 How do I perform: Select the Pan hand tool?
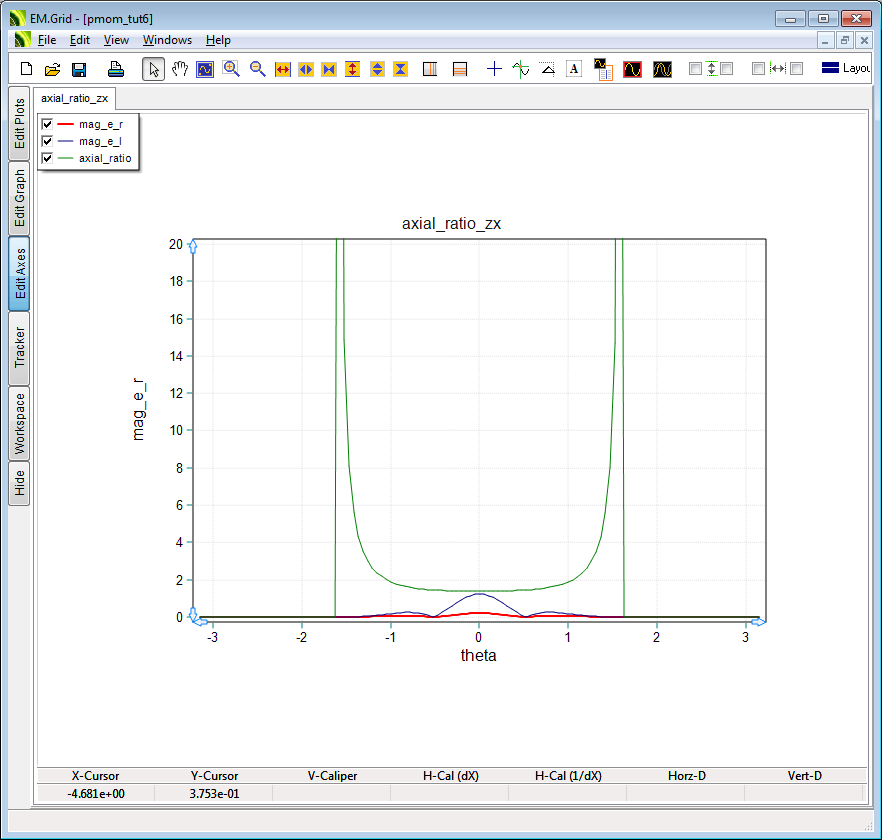click(180, 69)
